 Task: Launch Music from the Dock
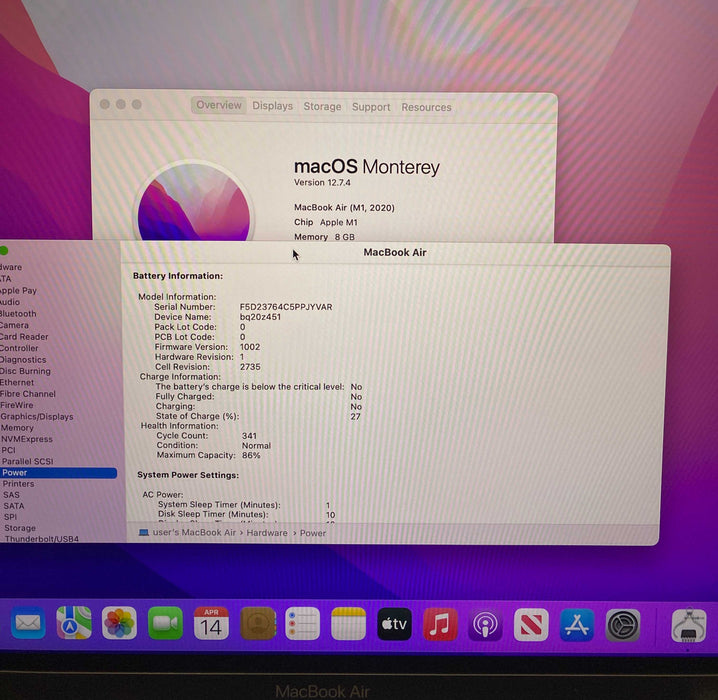tap(440, 624)
